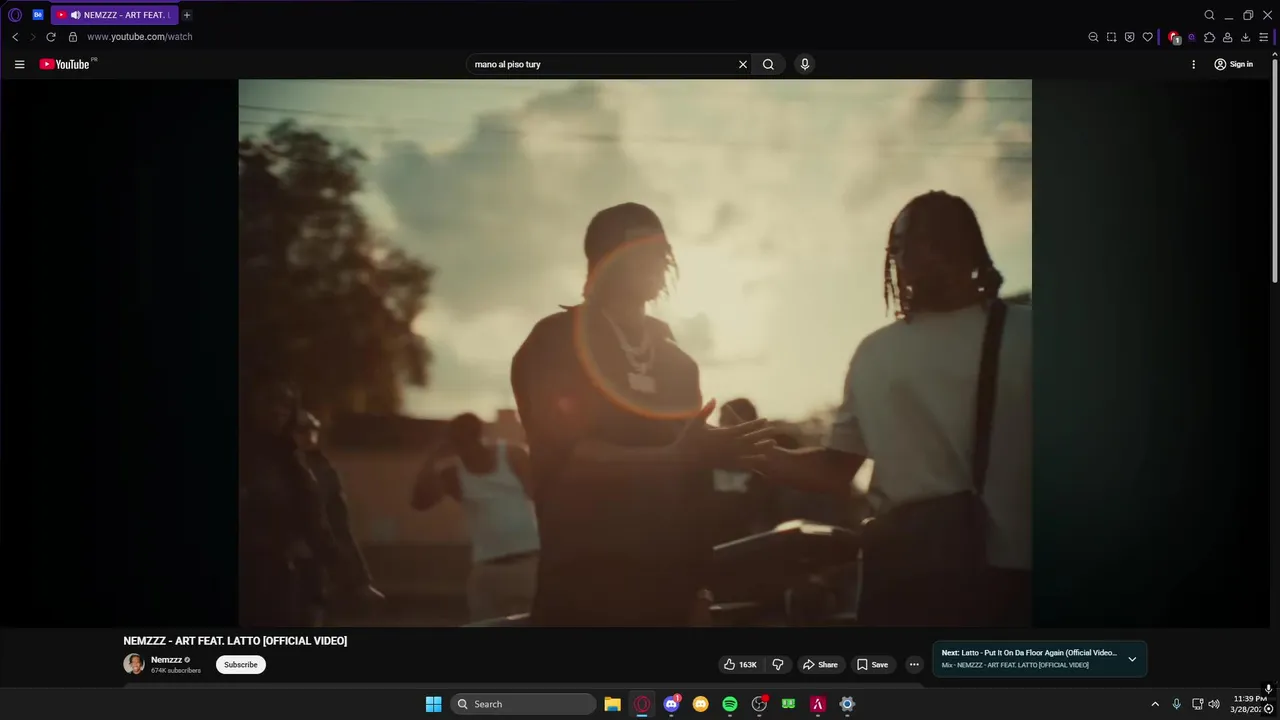The width and height of the screenshot is (1280, 720).
Task: Open File Explorer from the taskbar
Action: pyautogui.click(x=613, y=704)
